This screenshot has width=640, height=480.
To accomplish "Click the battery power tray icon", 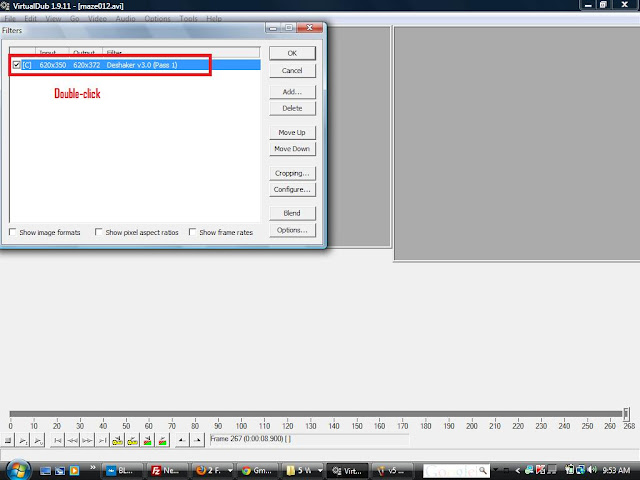I will 569,470.
